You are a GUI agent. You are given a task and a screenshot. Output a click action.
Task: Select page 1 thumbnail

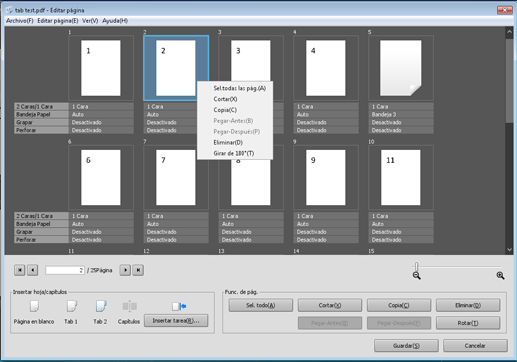(101, 68)
